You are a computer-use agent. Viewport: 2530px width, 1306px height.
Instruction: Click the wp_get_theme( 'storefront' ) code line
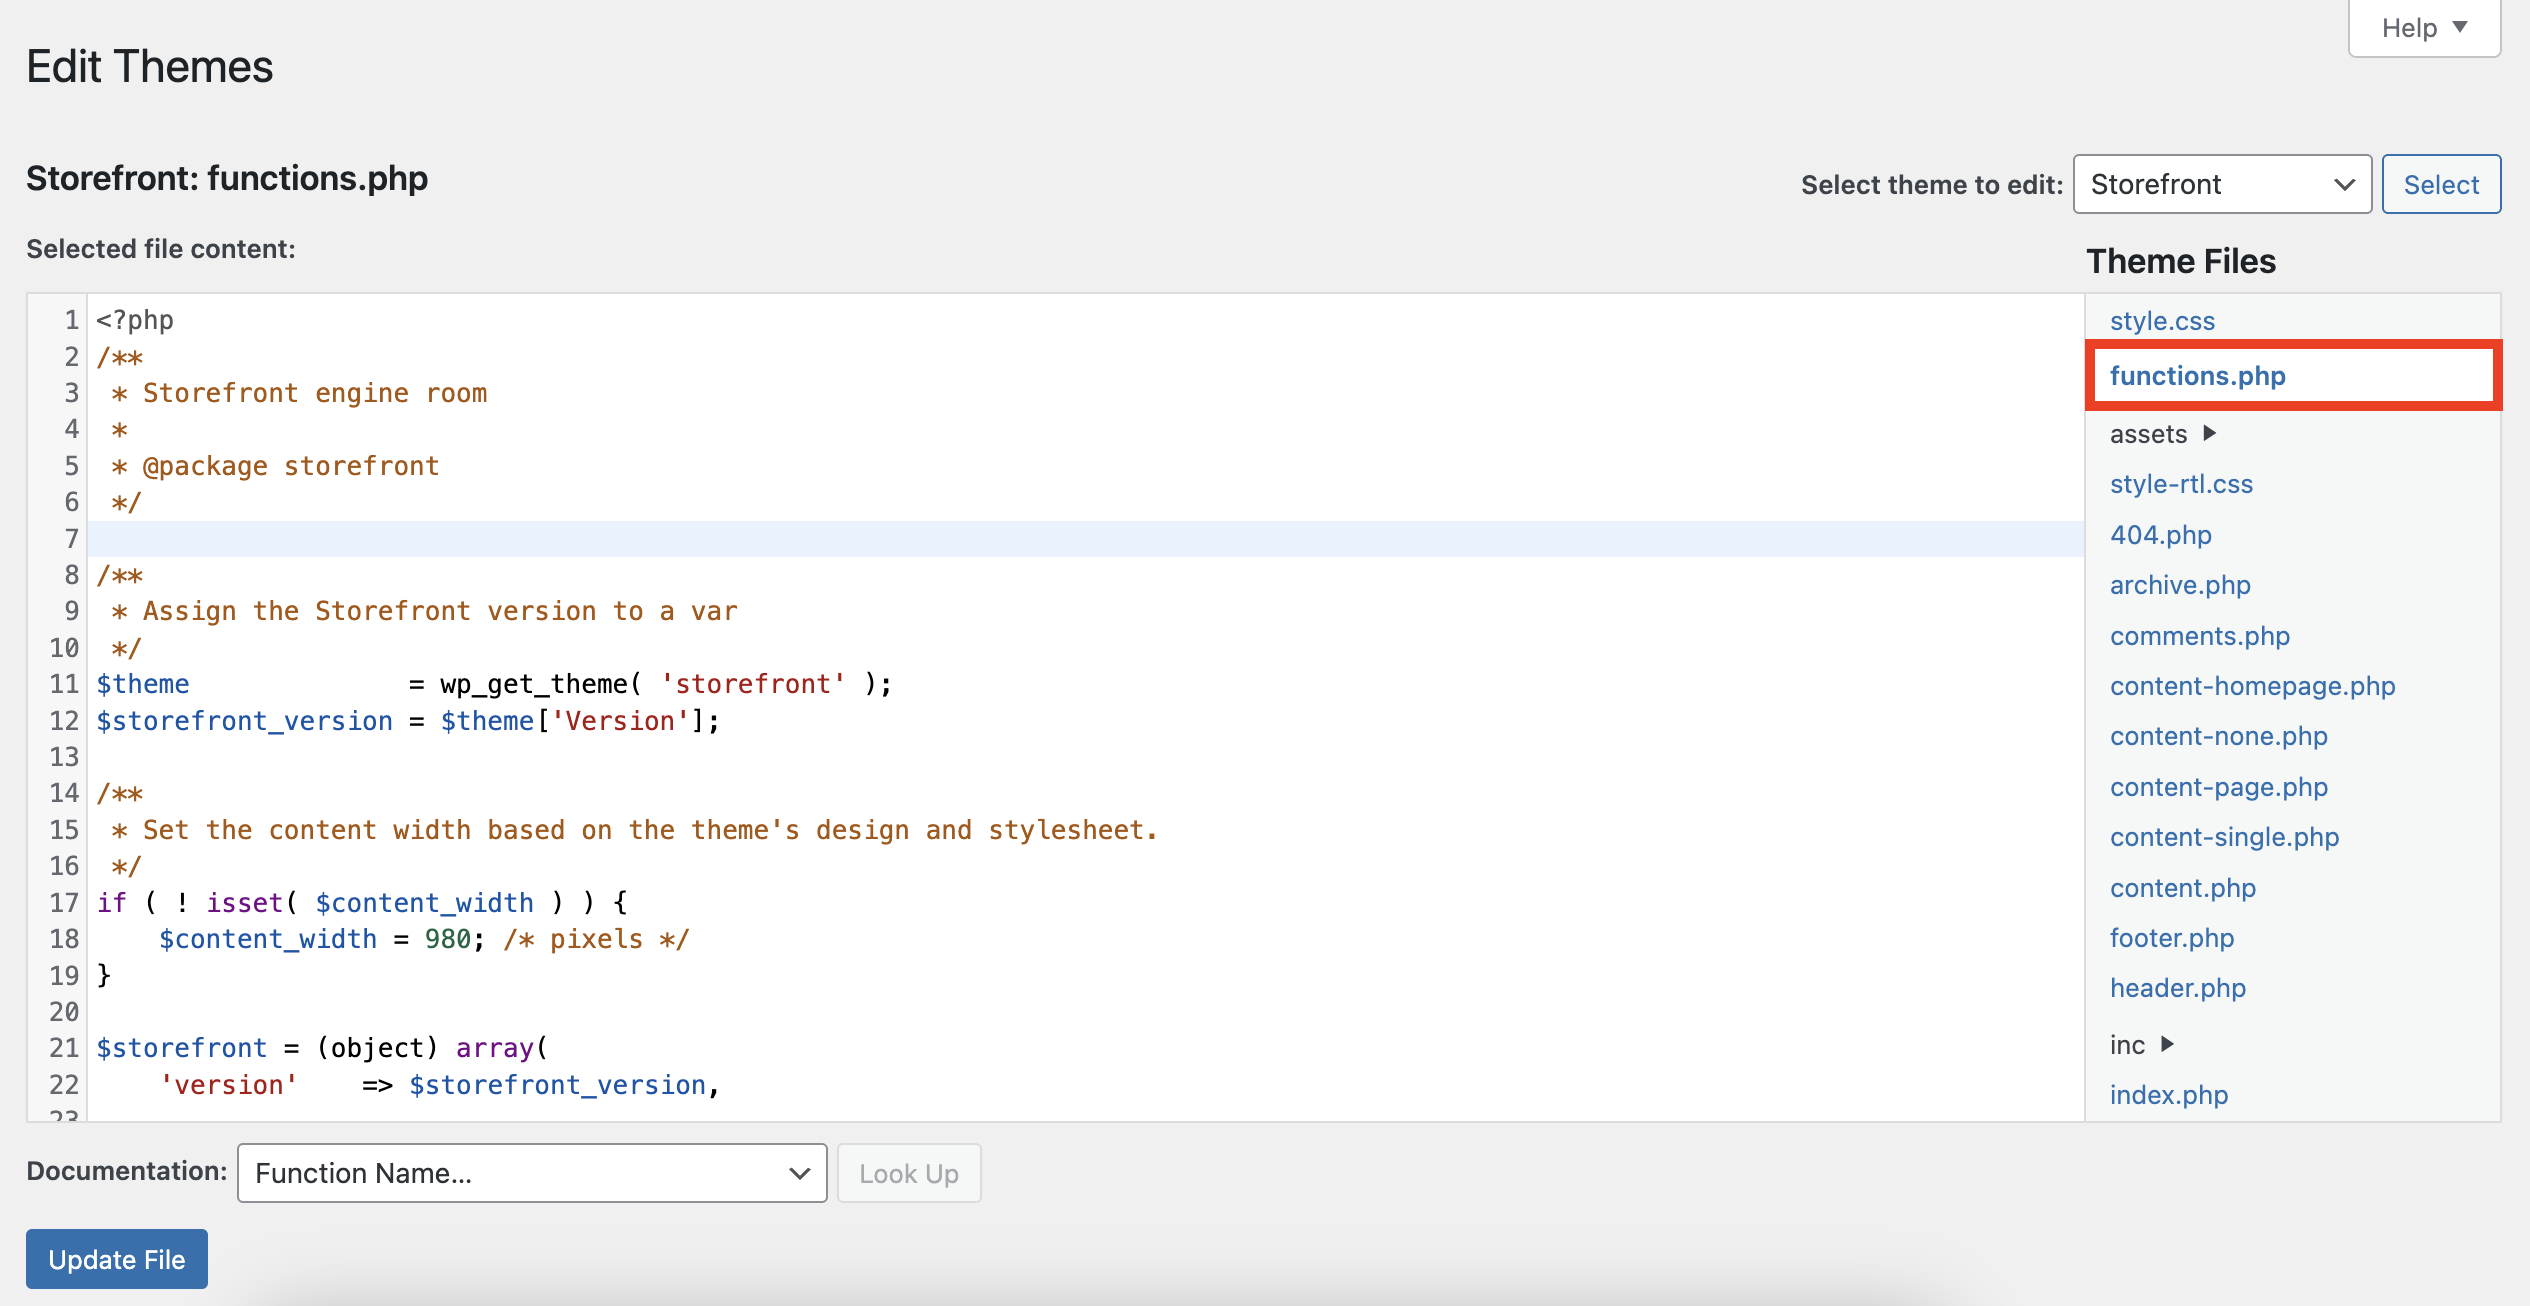493,684
